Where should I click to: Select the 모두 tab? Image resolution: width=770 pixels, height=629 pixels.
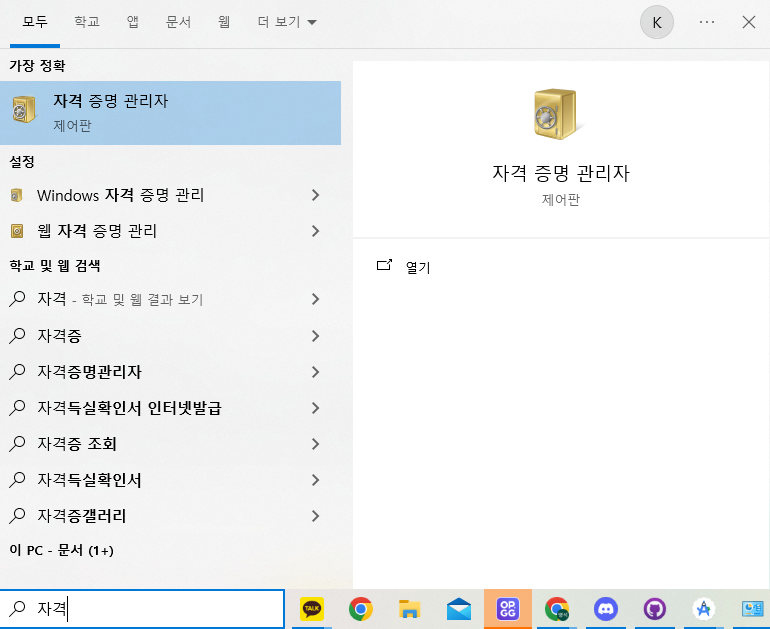click(35, 22)
